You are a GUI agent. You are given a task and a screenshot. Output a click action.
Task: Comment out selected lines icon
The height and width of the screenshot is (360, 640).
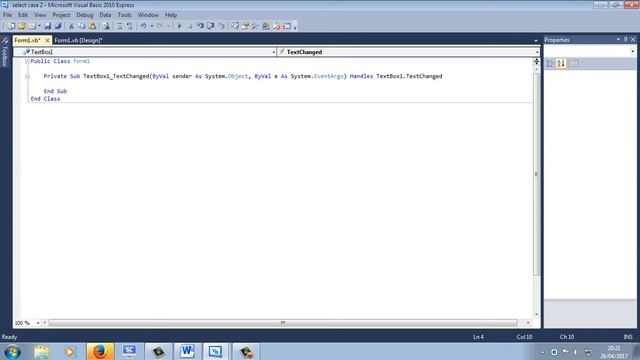point(119,26)
